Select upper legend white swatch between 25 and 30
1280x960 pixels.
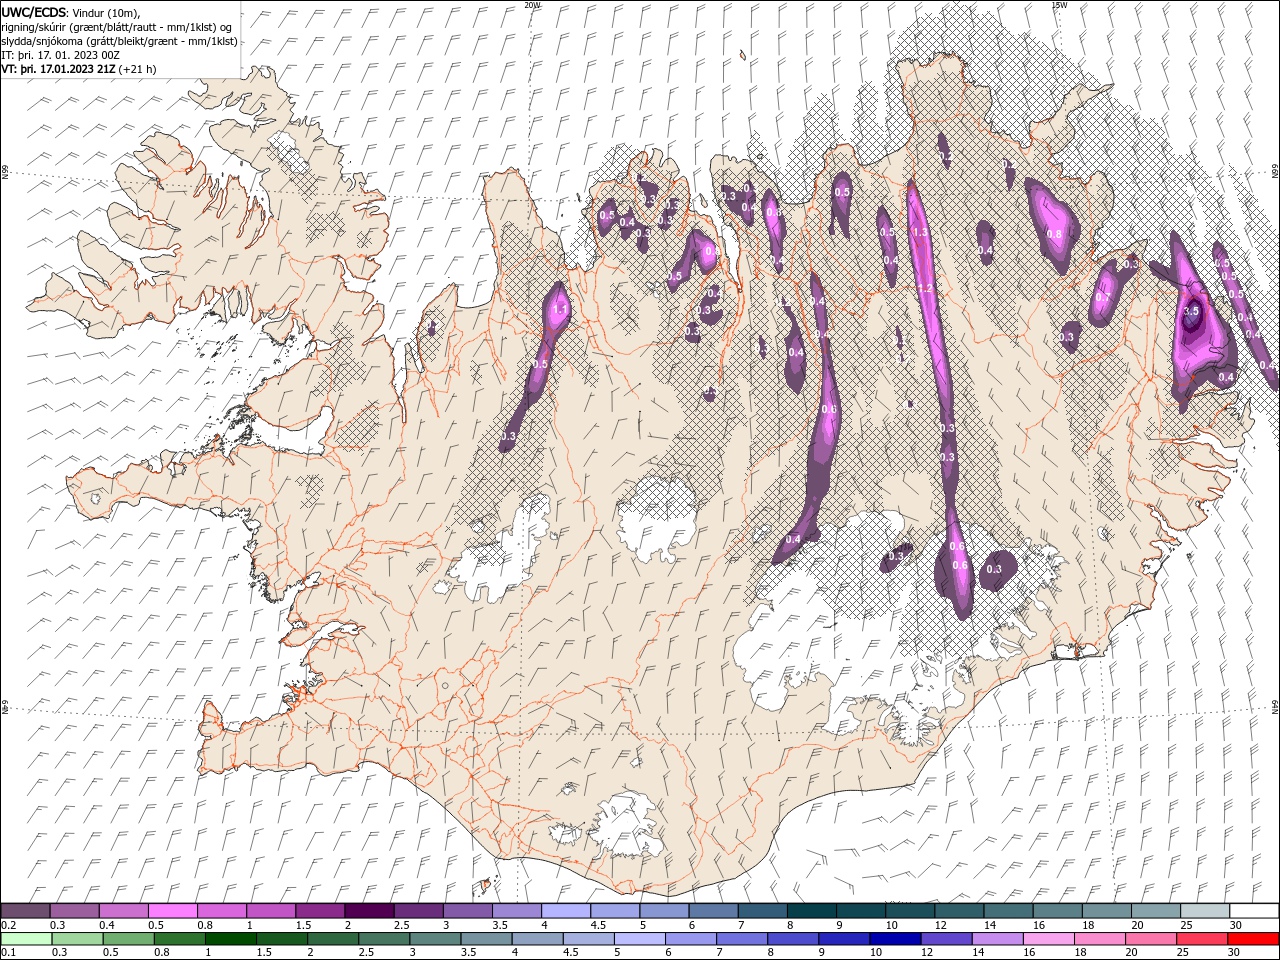point(1205,911)
